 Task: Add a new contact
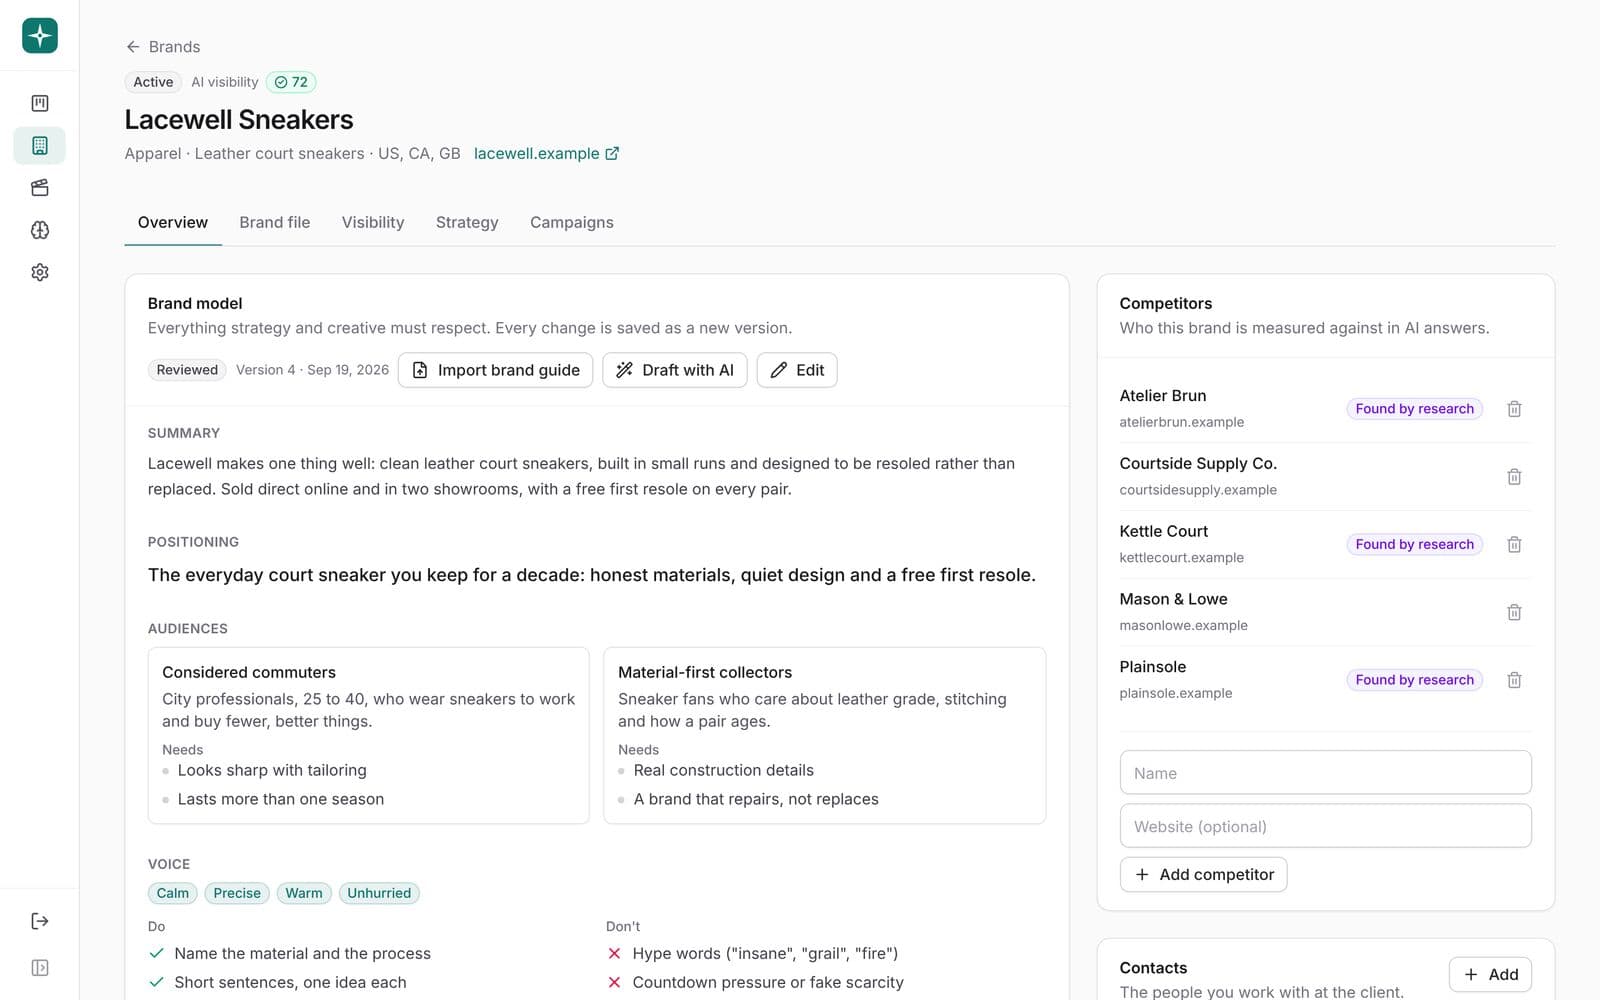click(1490, 974)
